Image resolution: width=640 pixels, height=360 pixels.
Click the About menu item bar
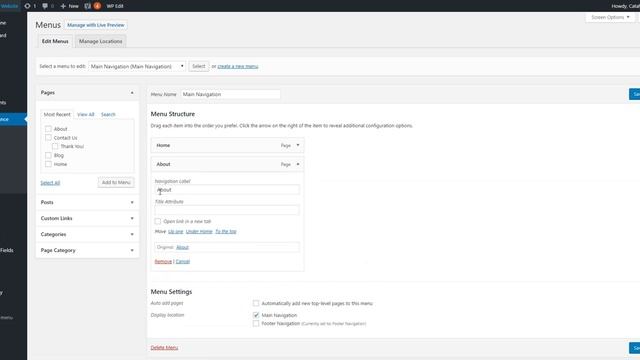[227, 164]
